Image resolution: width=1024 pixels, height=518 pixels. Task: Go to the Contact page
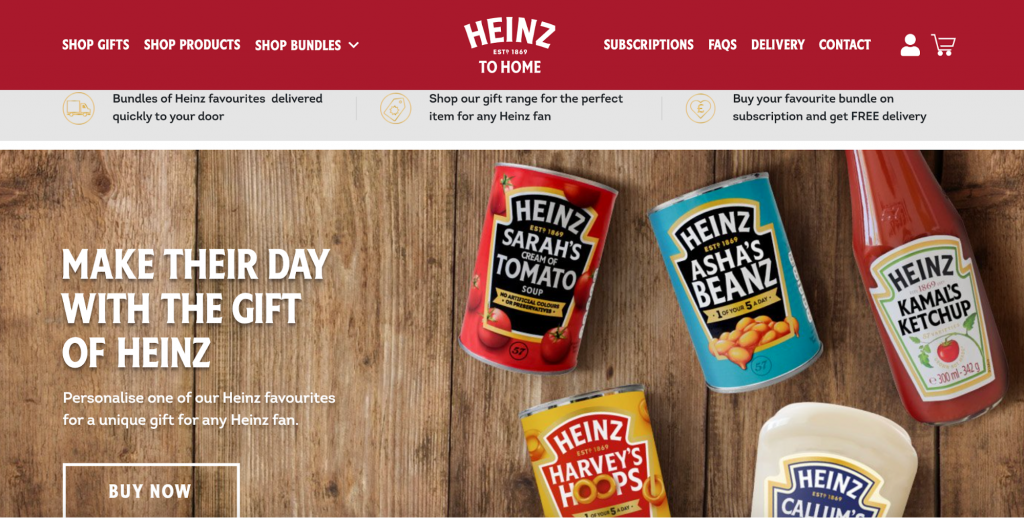pos(845,45)
